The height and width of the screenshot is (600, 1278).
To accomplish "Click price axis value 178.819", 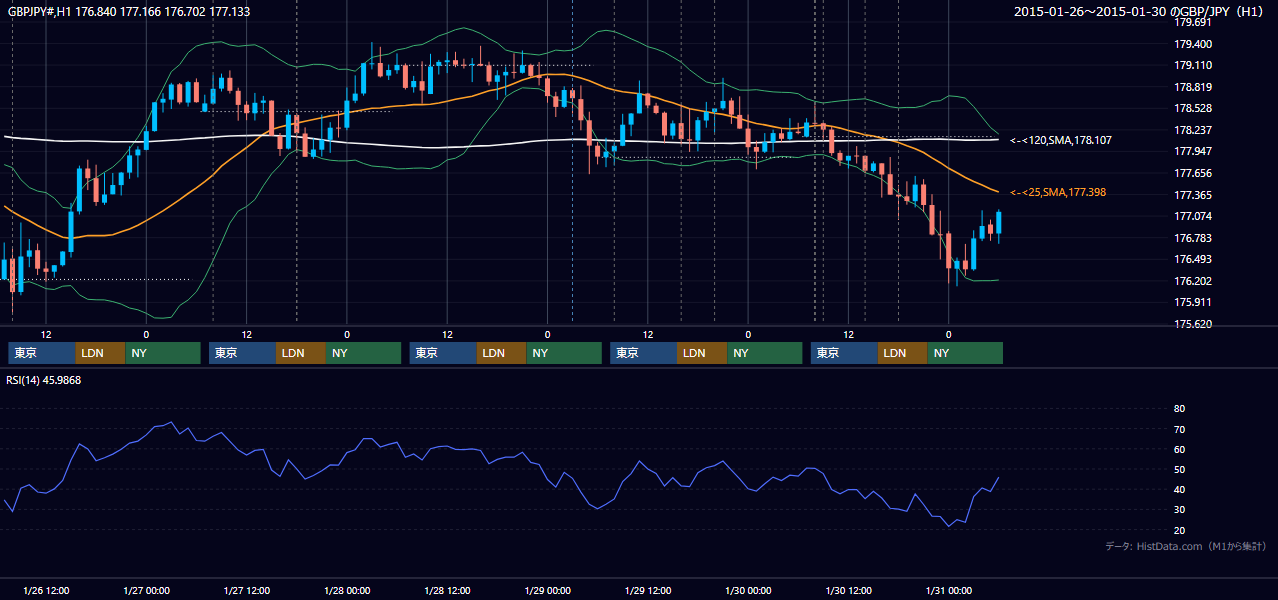I will click(1193, 87).
